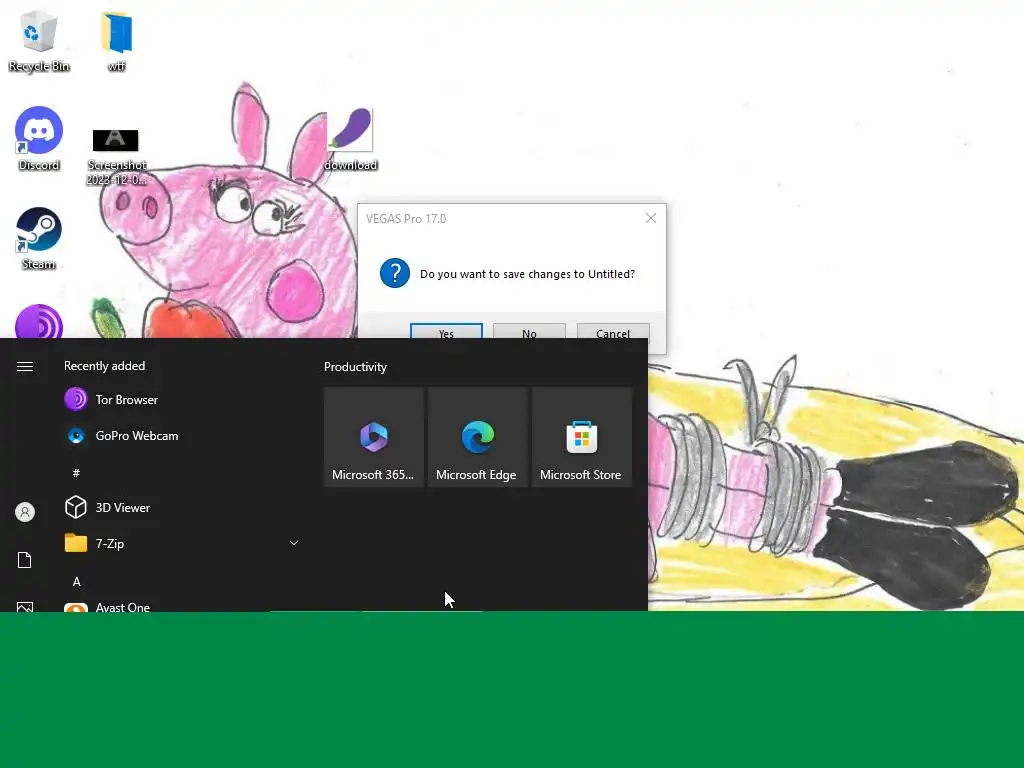The height and width of the screenshot is (768, 1024).
Task: Open Documents icon in Start sidebar
Action: [x=25, y=560]
